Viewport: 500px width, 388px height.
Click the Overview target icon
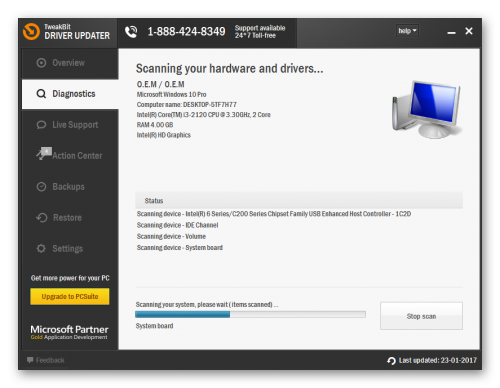[41, 63]
